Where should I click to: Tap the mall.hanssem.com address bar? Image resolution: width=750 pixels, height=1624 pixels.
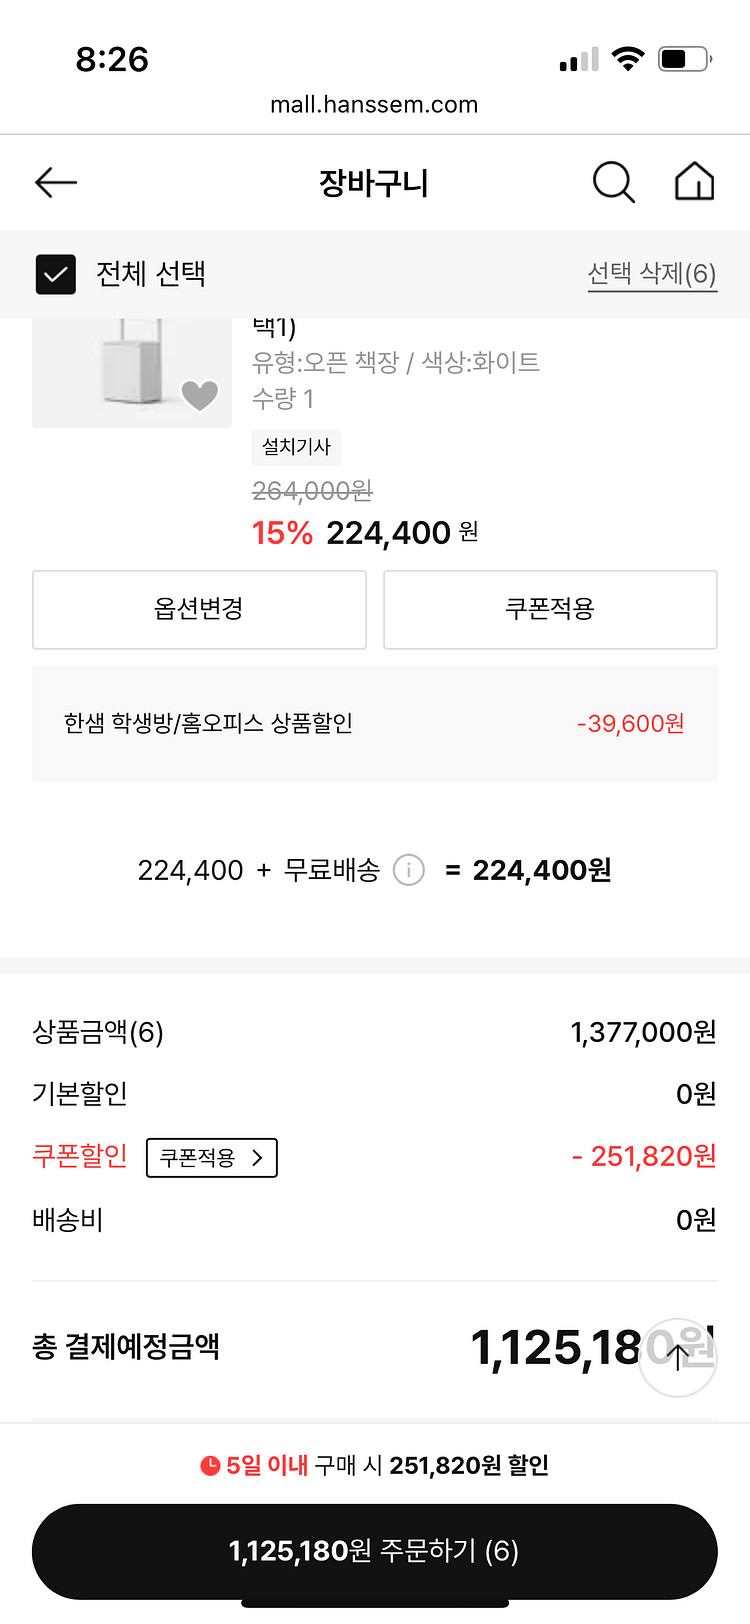374,104
